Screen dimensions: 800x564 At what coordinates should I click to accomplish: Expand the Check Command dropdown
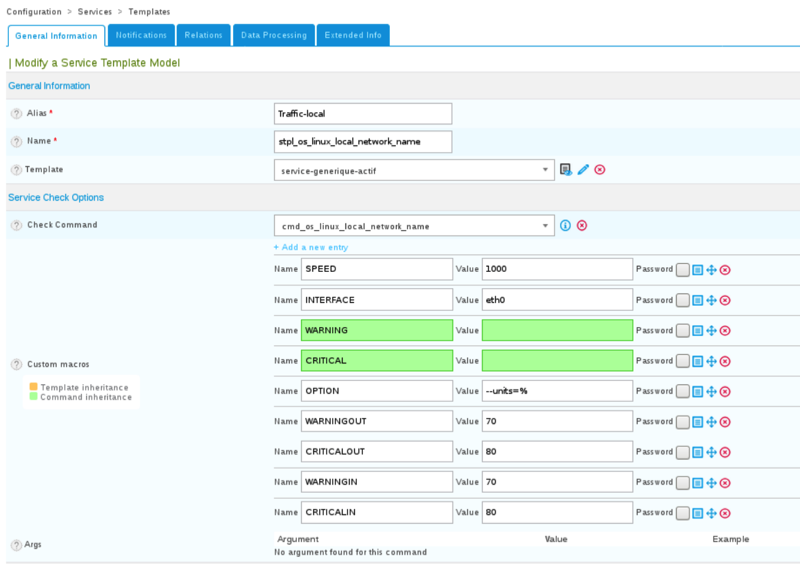pos(413,226)
